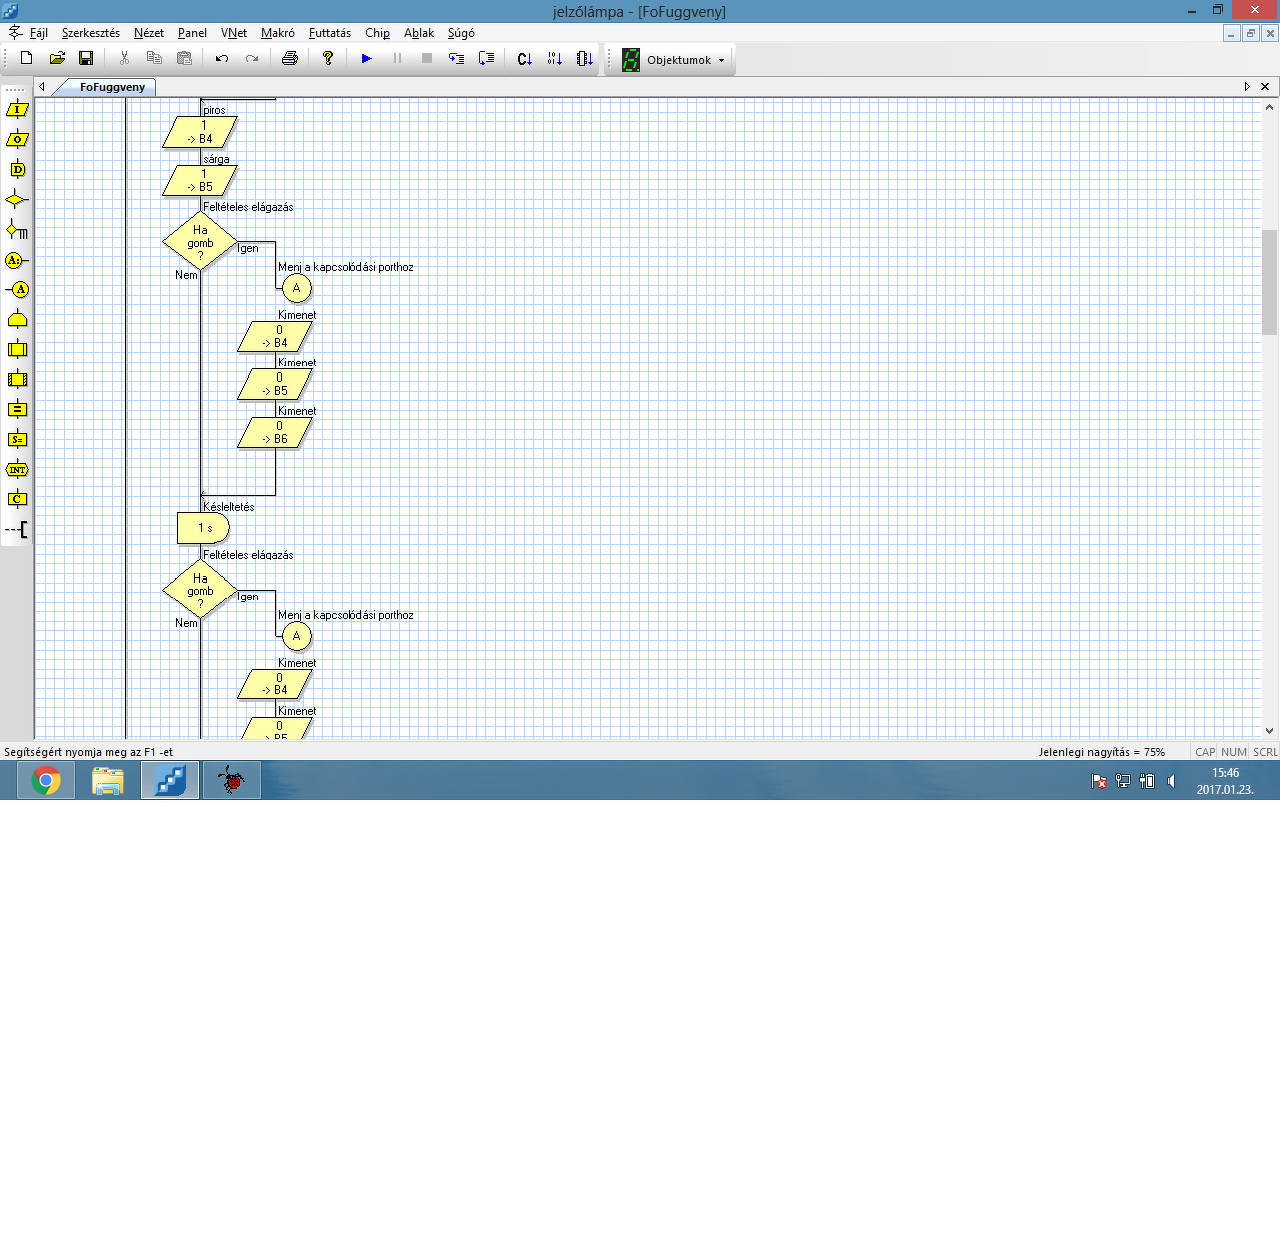Click the volume speaker tray icon

1171,781
